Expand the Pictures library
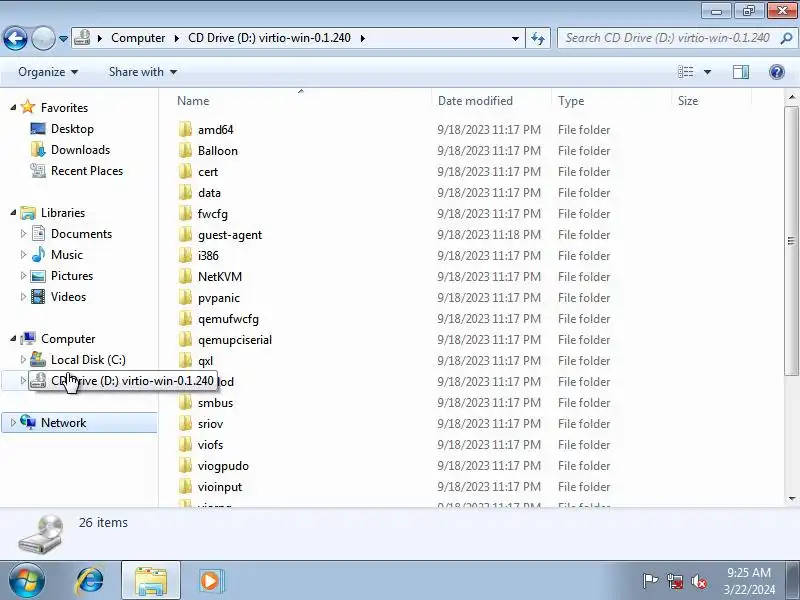Screen dimensions: 800x600 [x=23, y=275]
